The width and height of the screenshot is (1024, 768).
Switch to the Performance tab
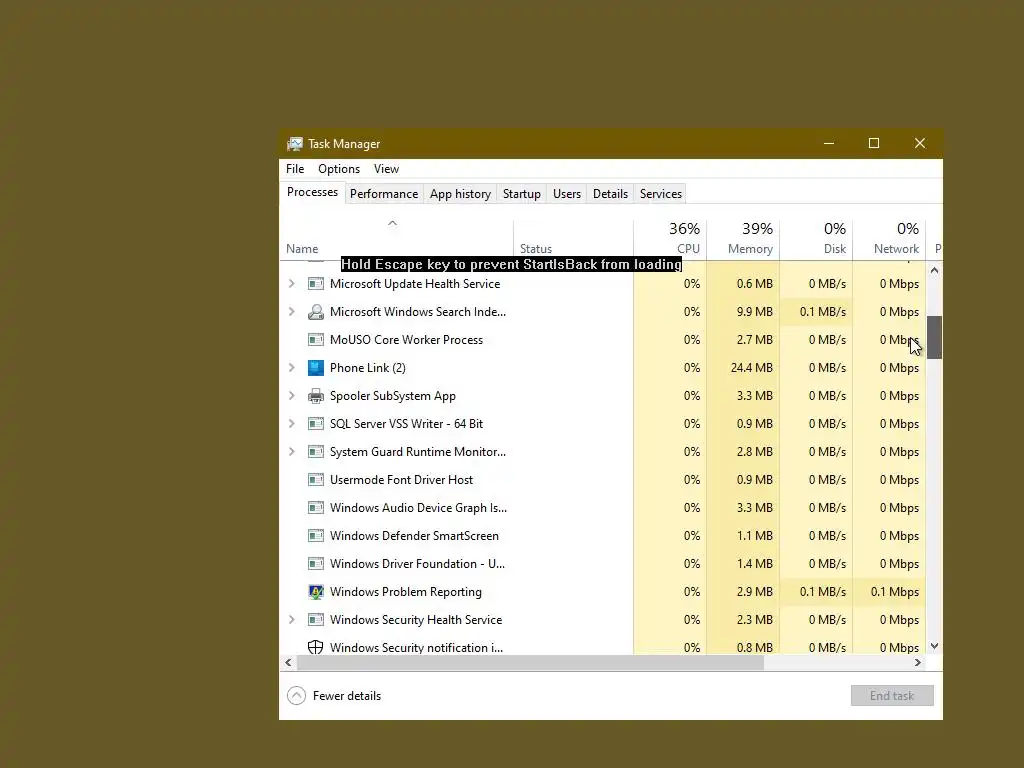click(x=384, y=194)
